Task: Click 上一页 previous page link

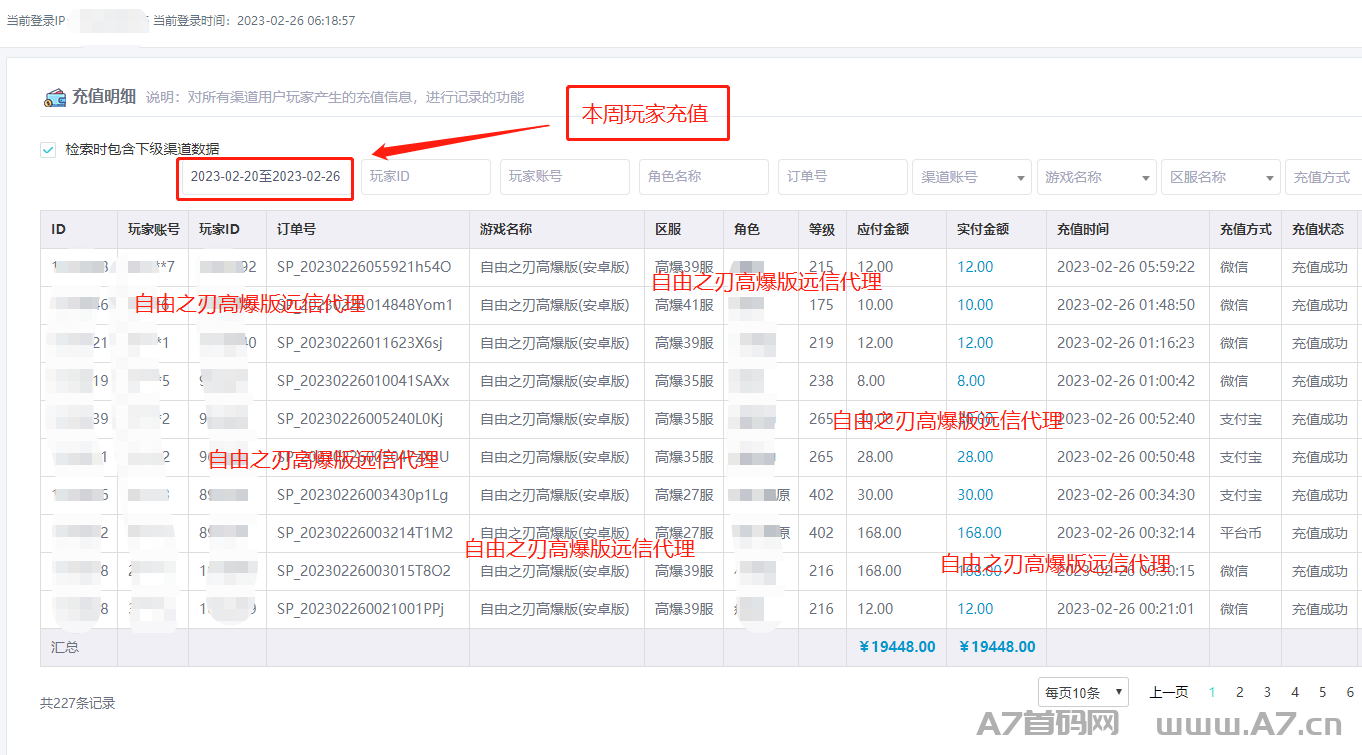Action: pyautogui.click(x=1168, y=692)
